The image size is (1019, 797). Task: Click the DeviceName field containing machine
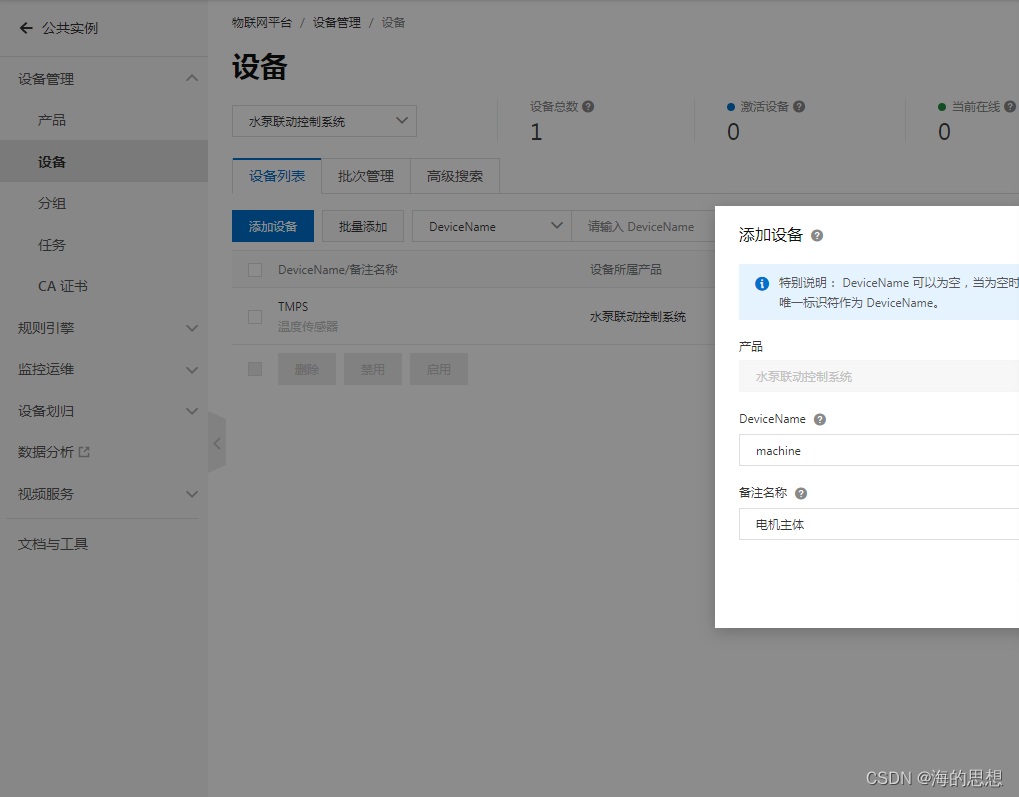coord(879,450)
